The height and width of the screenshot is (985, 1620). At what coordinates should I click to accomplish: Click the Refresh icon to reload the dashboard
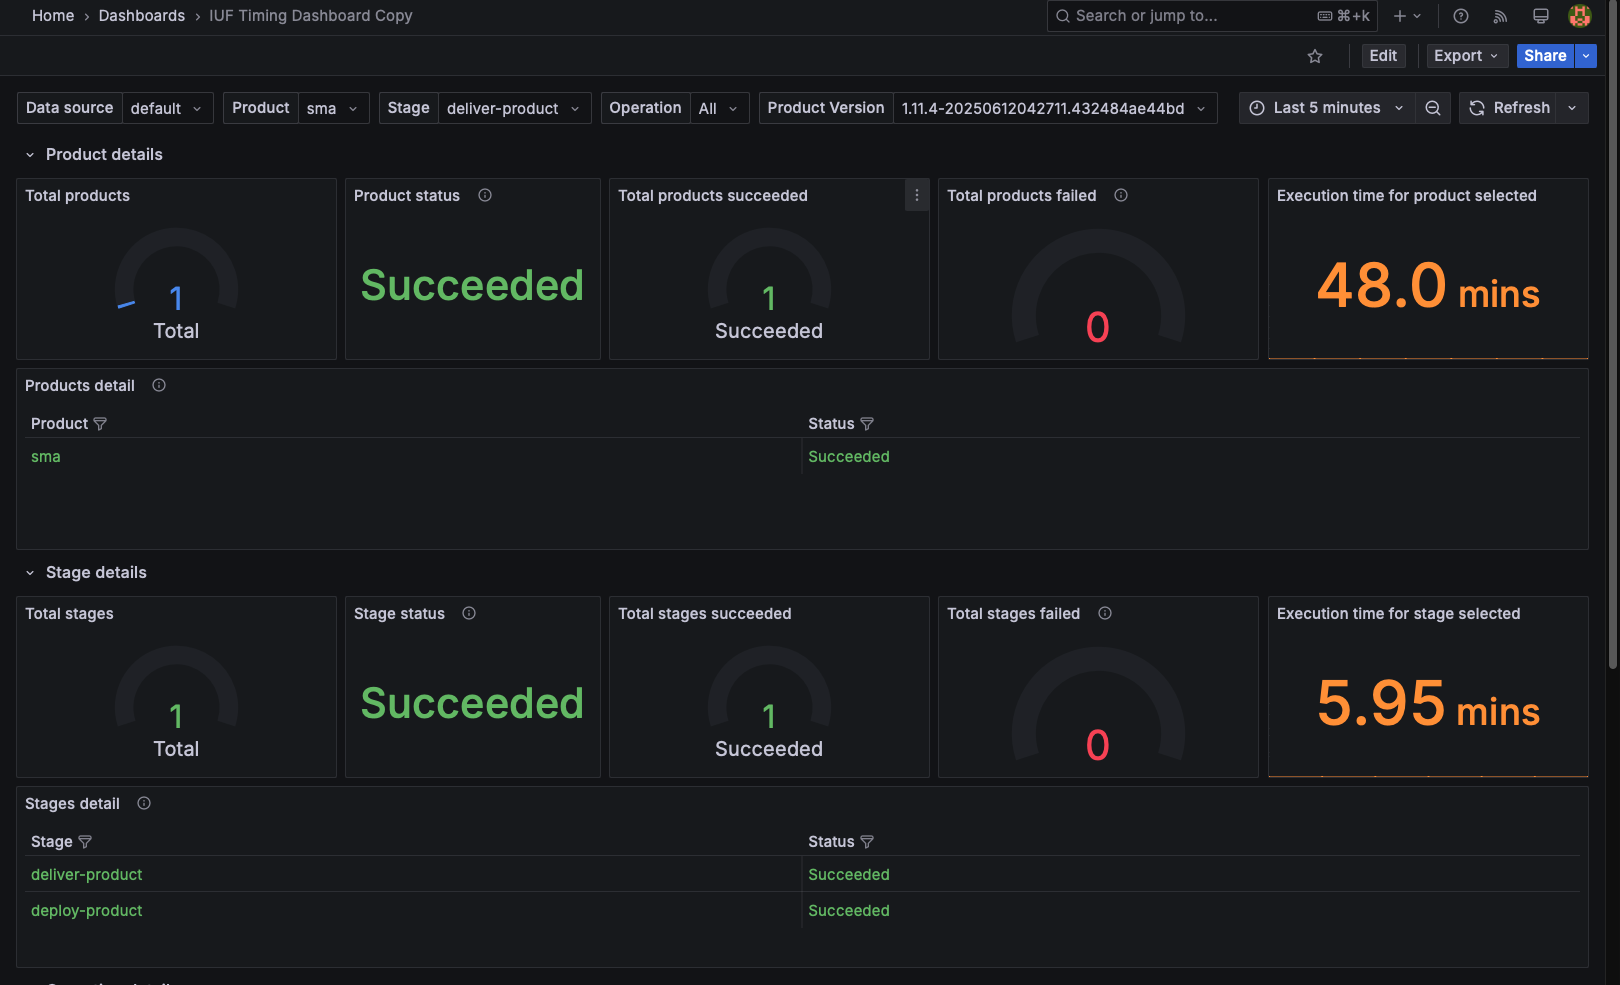1477,107
